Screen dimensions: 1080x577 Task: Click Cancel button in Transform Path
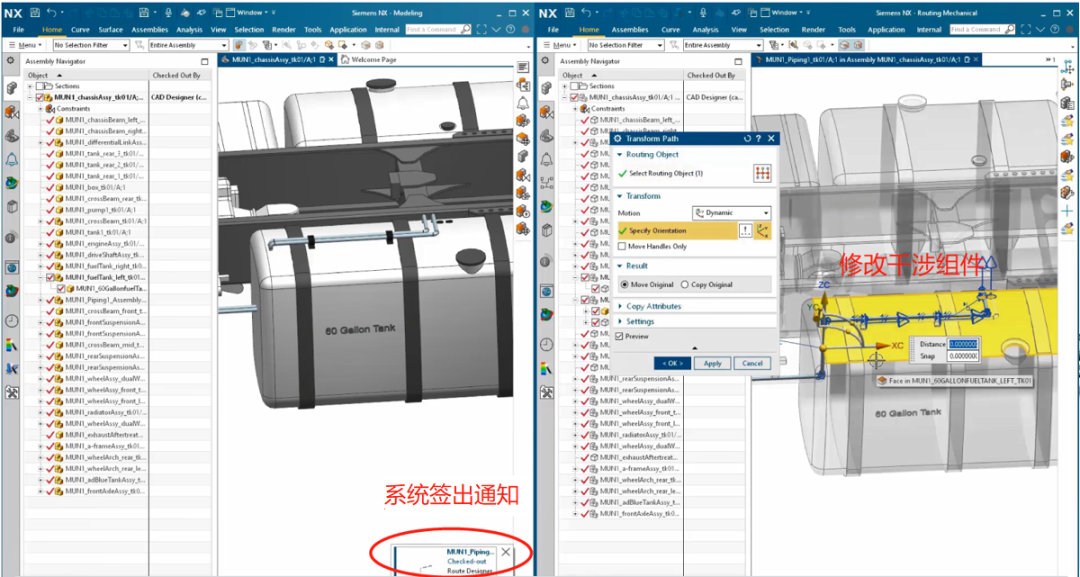tap(752, 363)
